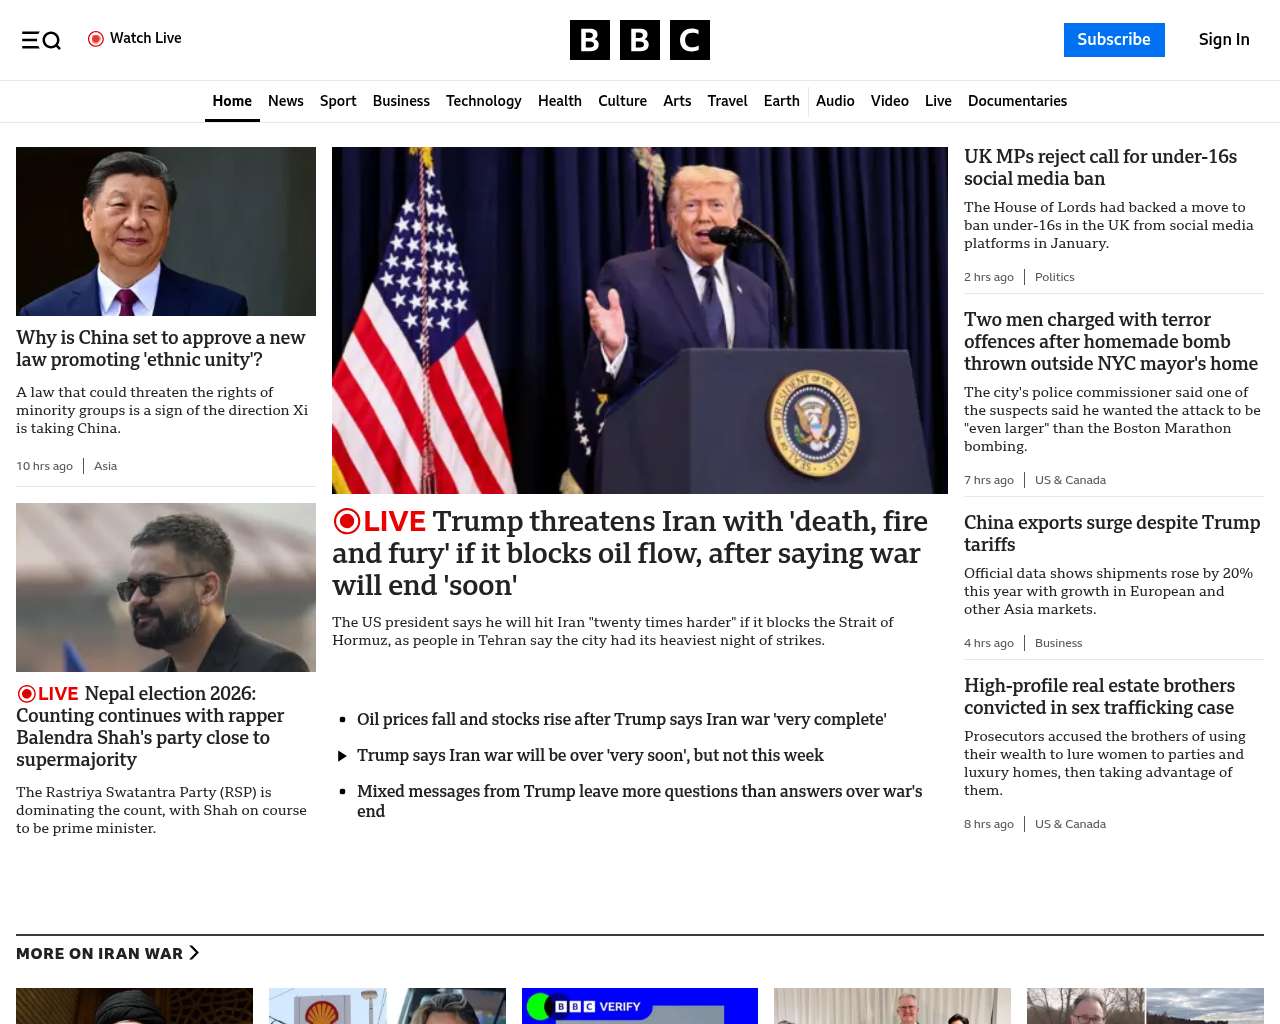Switch to the Sport section
This screenshot has width=1280, height=1024.
point(338,101)
